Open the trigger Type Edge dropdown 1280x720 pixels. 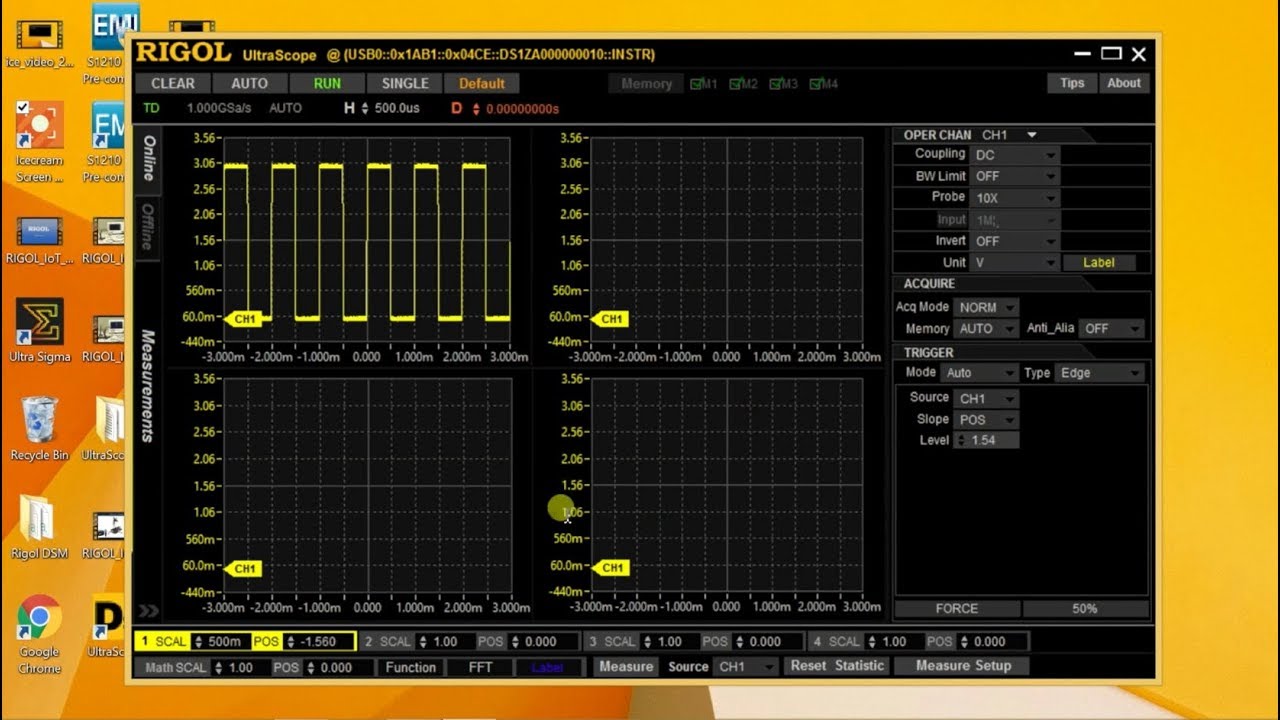tap(1100, 373)
